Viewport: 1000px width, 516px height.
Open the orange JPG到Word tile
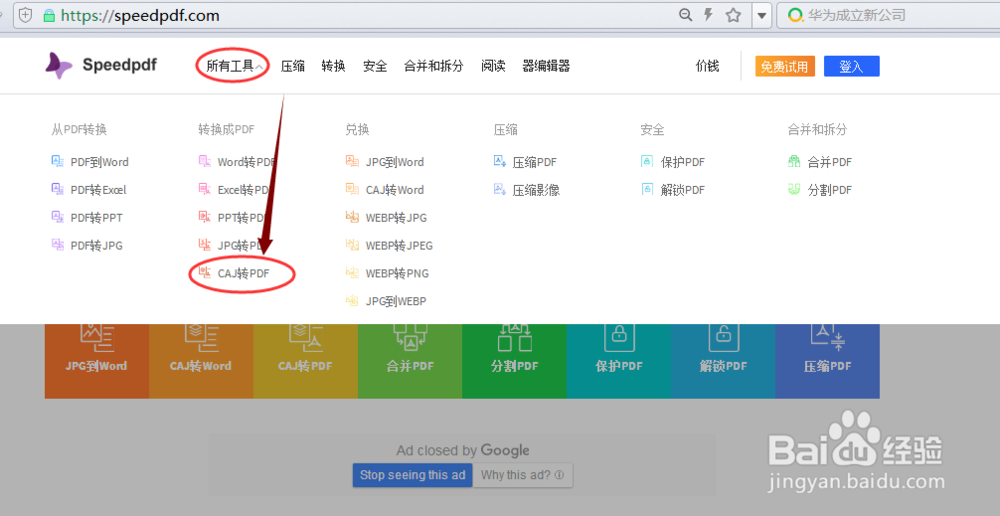point(96,360)
